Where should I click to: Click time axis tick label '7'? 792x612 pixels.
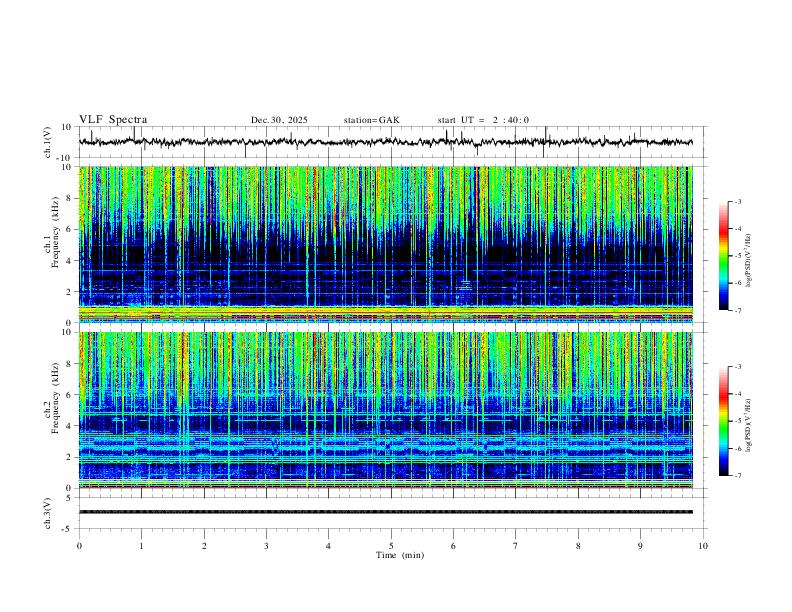pos(516,546)
